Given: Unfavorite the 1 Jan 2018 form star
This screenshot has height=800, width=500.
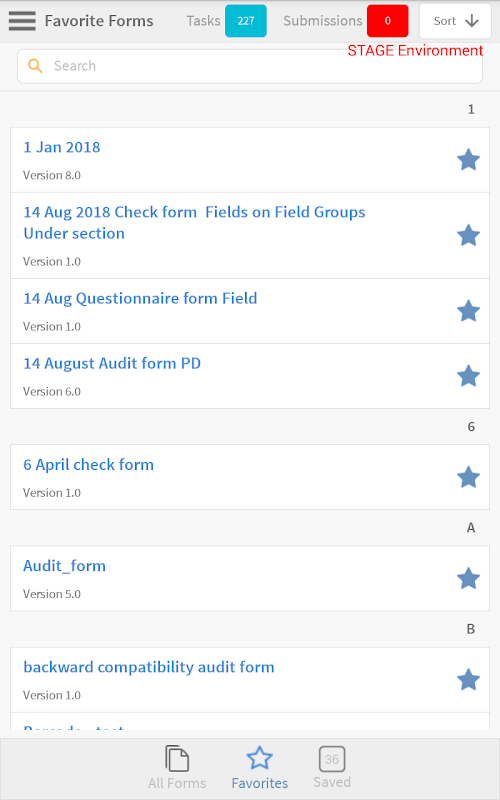Looking at the screenshot, I should click(468, 160).
